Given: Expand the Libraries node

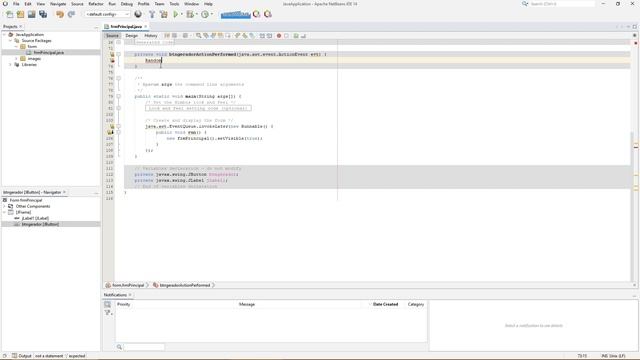Looking at the screenshot, I should click(x=10, y=65).
